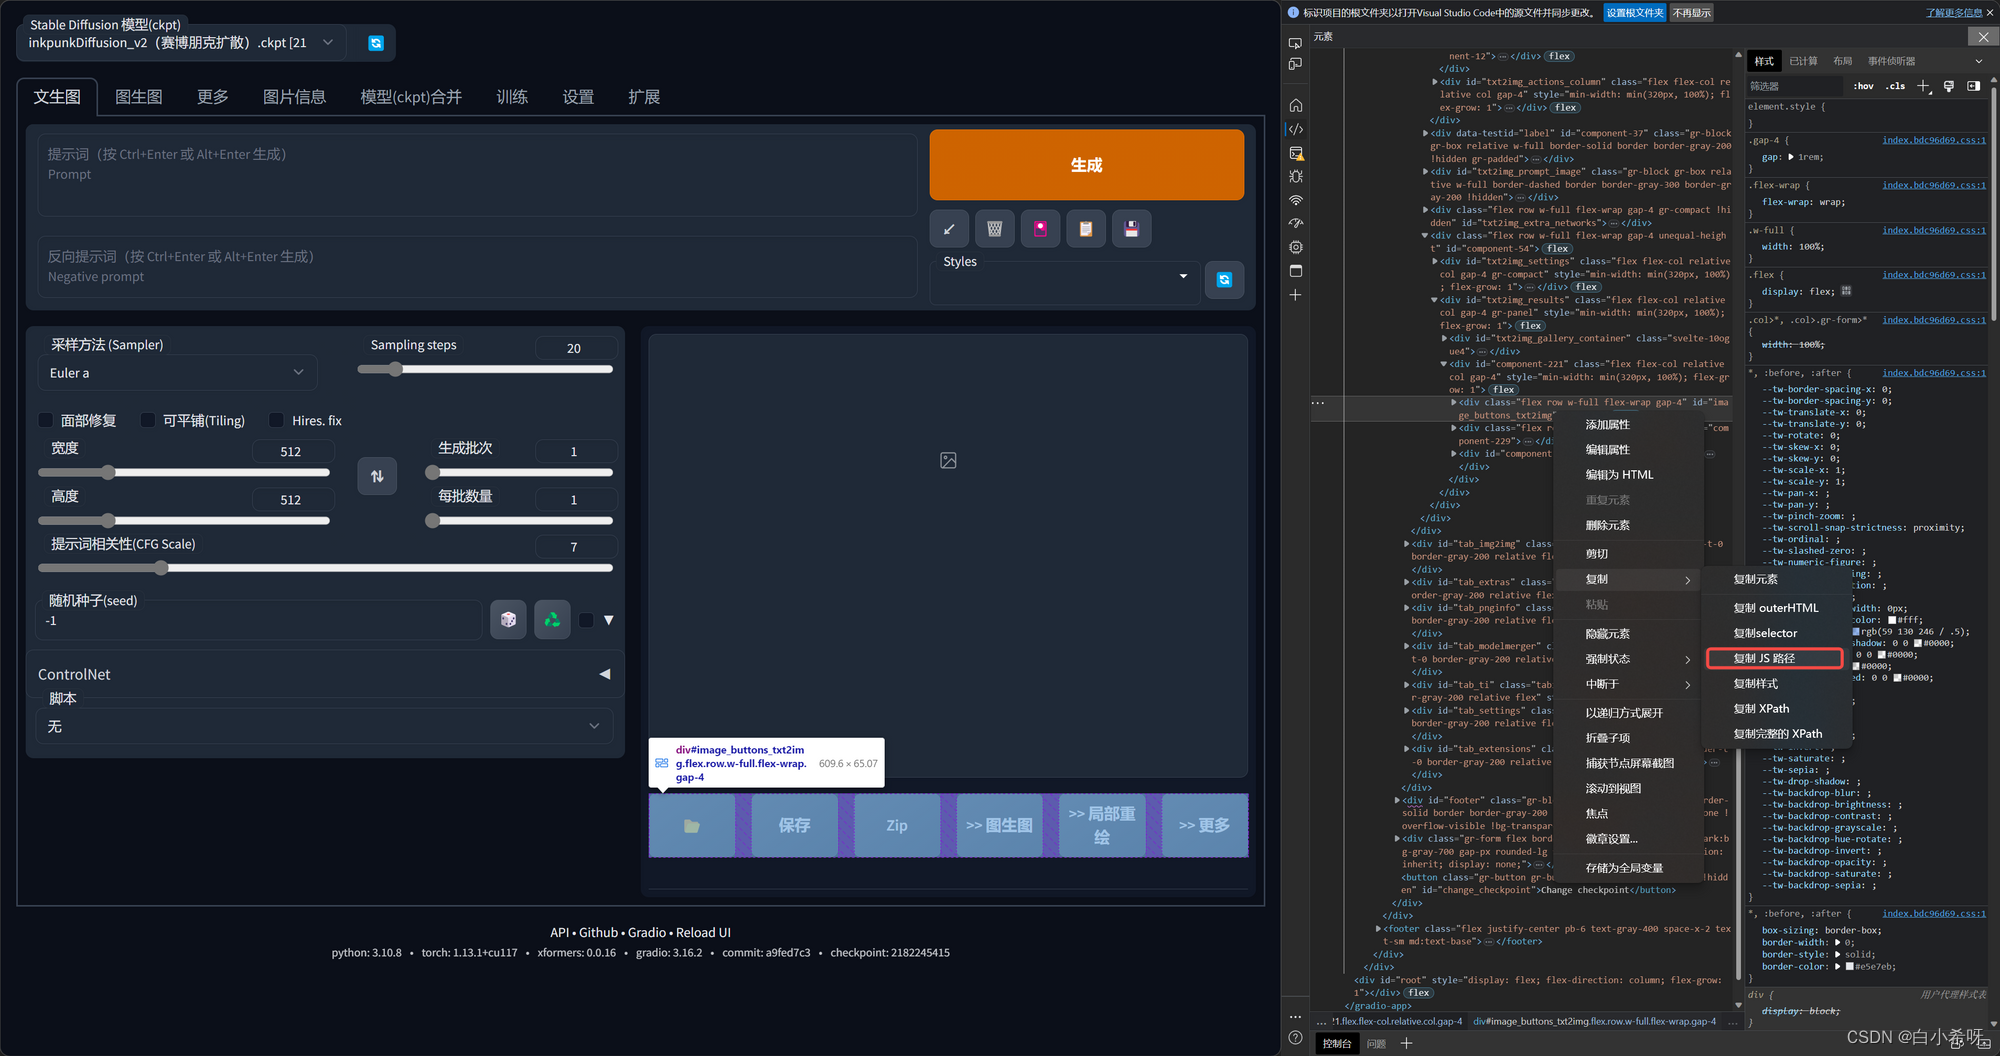Screen dimensions: 2000x1056
Task: Randomize seed with the dice icon
Action: pos(508,620)
